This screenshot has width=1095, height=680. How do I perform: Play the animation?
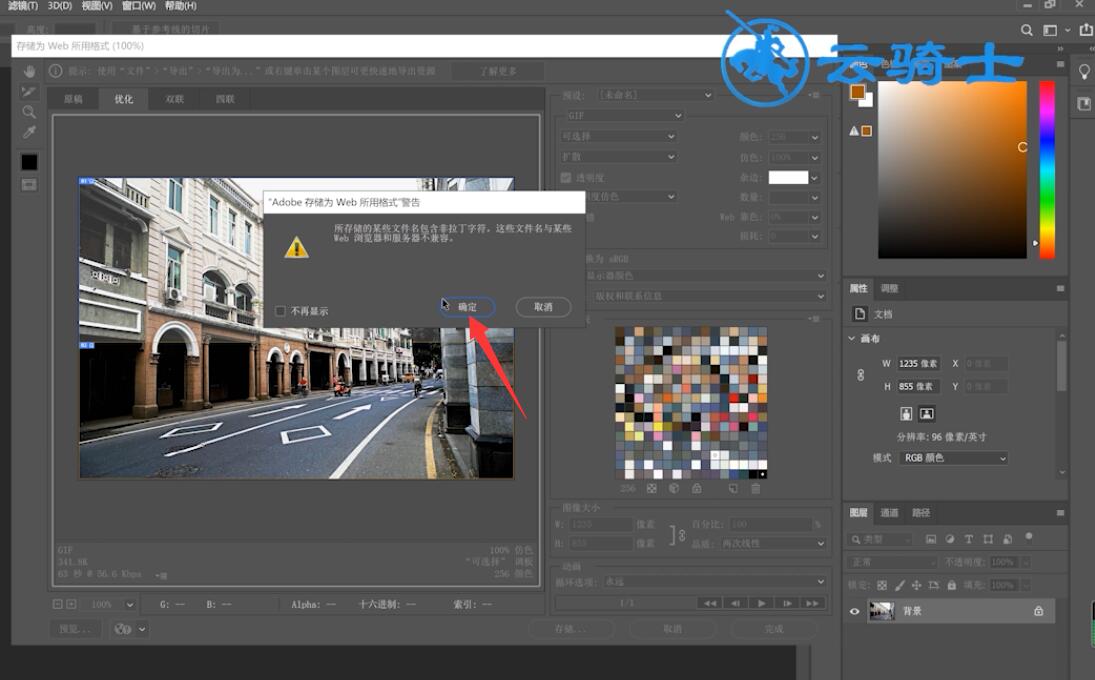coord(761,603)
